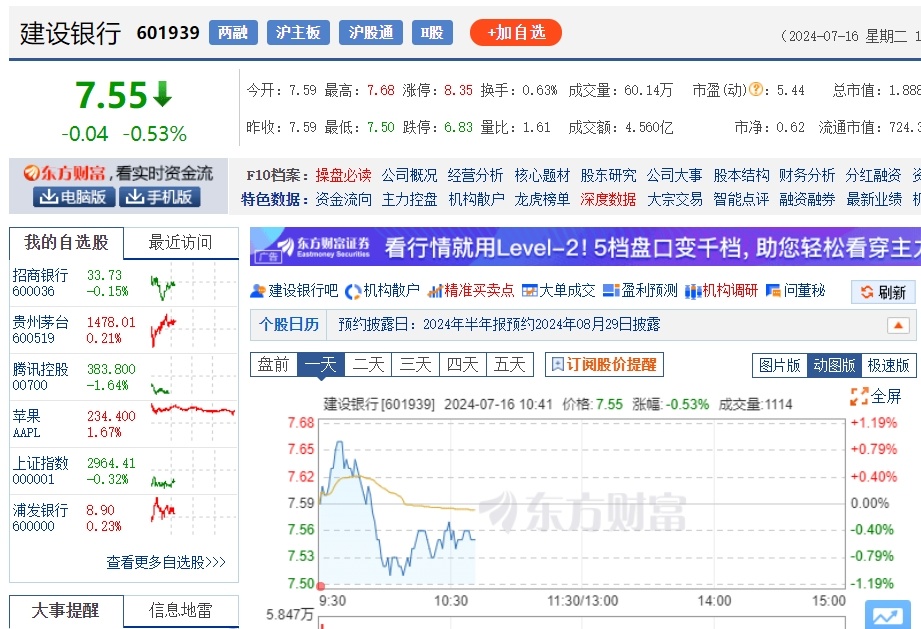Click the 沪主板 tag

tap(298, 32)
